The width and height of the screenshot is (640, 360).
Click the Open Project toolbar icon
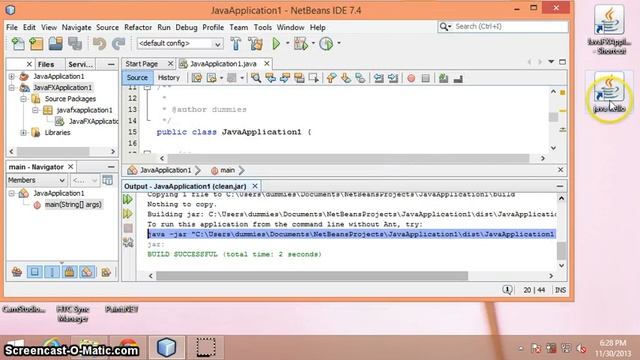pyautogui.click(x=56, y=43)
